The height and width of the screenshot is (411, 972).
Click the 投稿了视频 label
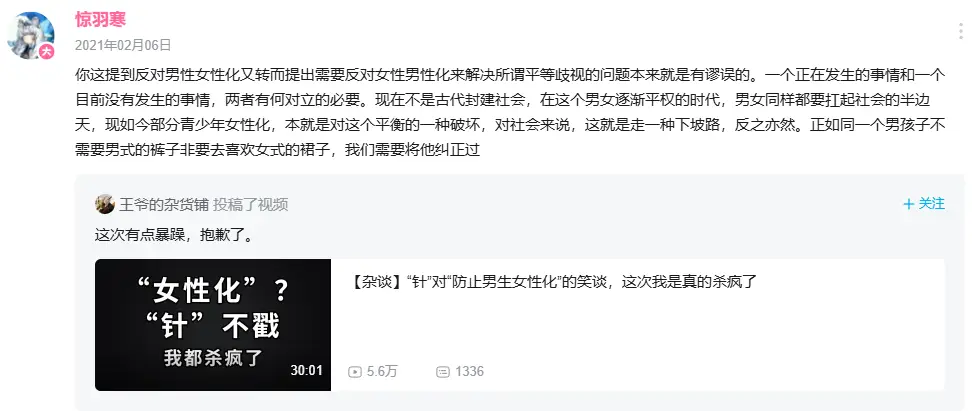pos(250,205)
